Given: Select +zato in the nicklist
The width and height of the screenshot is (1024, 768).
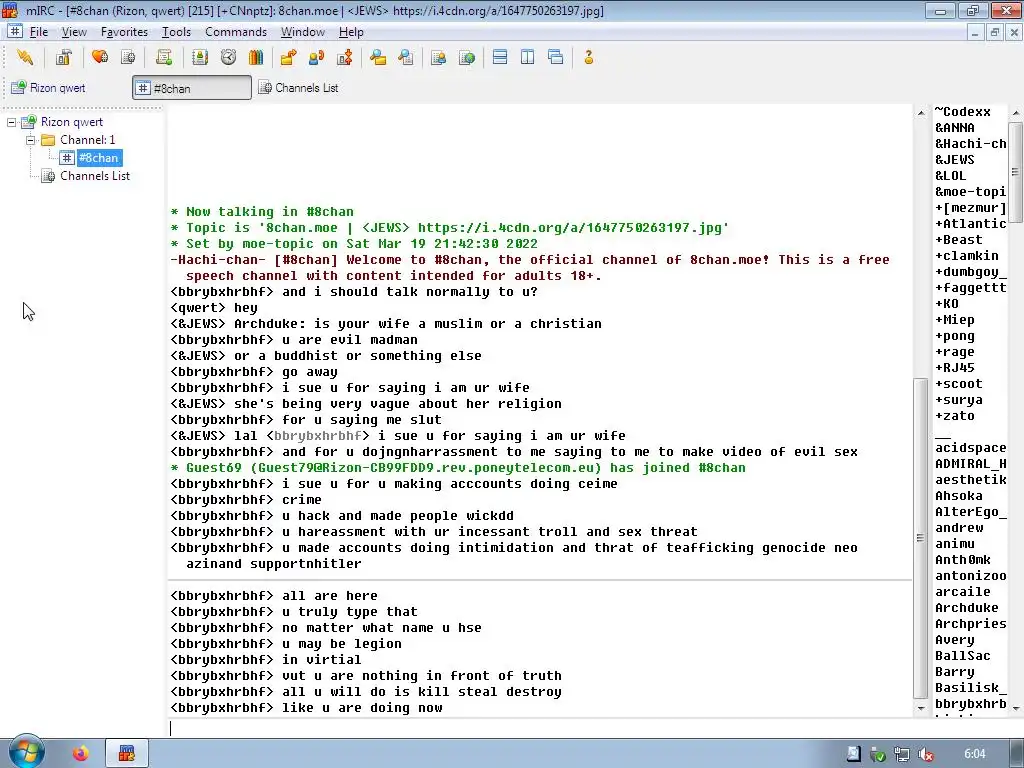Looking at the screenshot, I should click(x=955, y=416).
